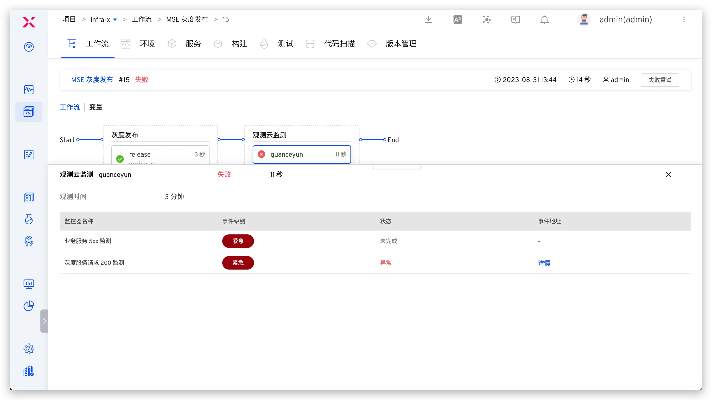712x400 pixels.
Task: Close the quanceyun detail panel
Action: (x=668, y=174)
